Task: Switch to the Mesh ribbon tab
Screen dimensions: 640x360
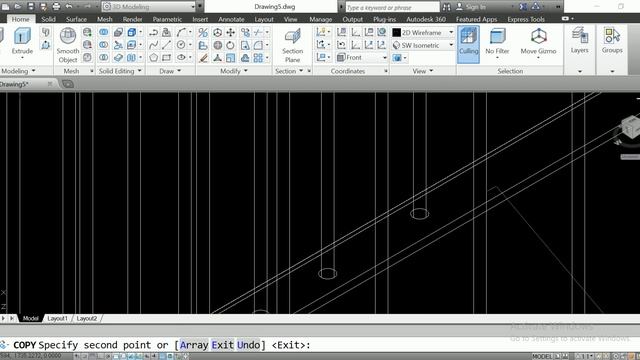Action: coord(104,19)
